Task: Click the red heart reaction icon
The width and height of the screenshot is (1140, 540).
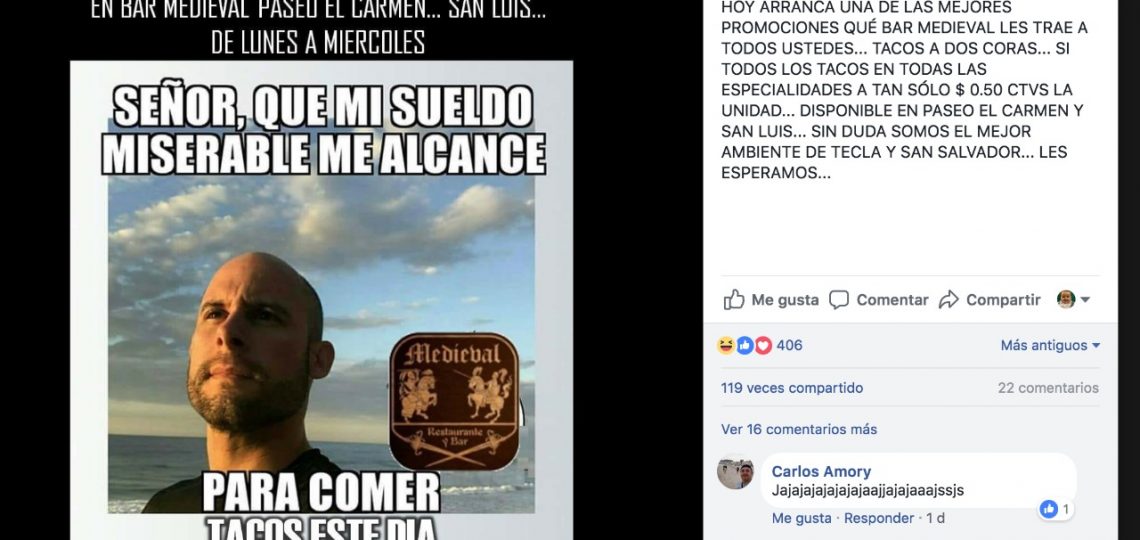Action: [x=763, y=345]
